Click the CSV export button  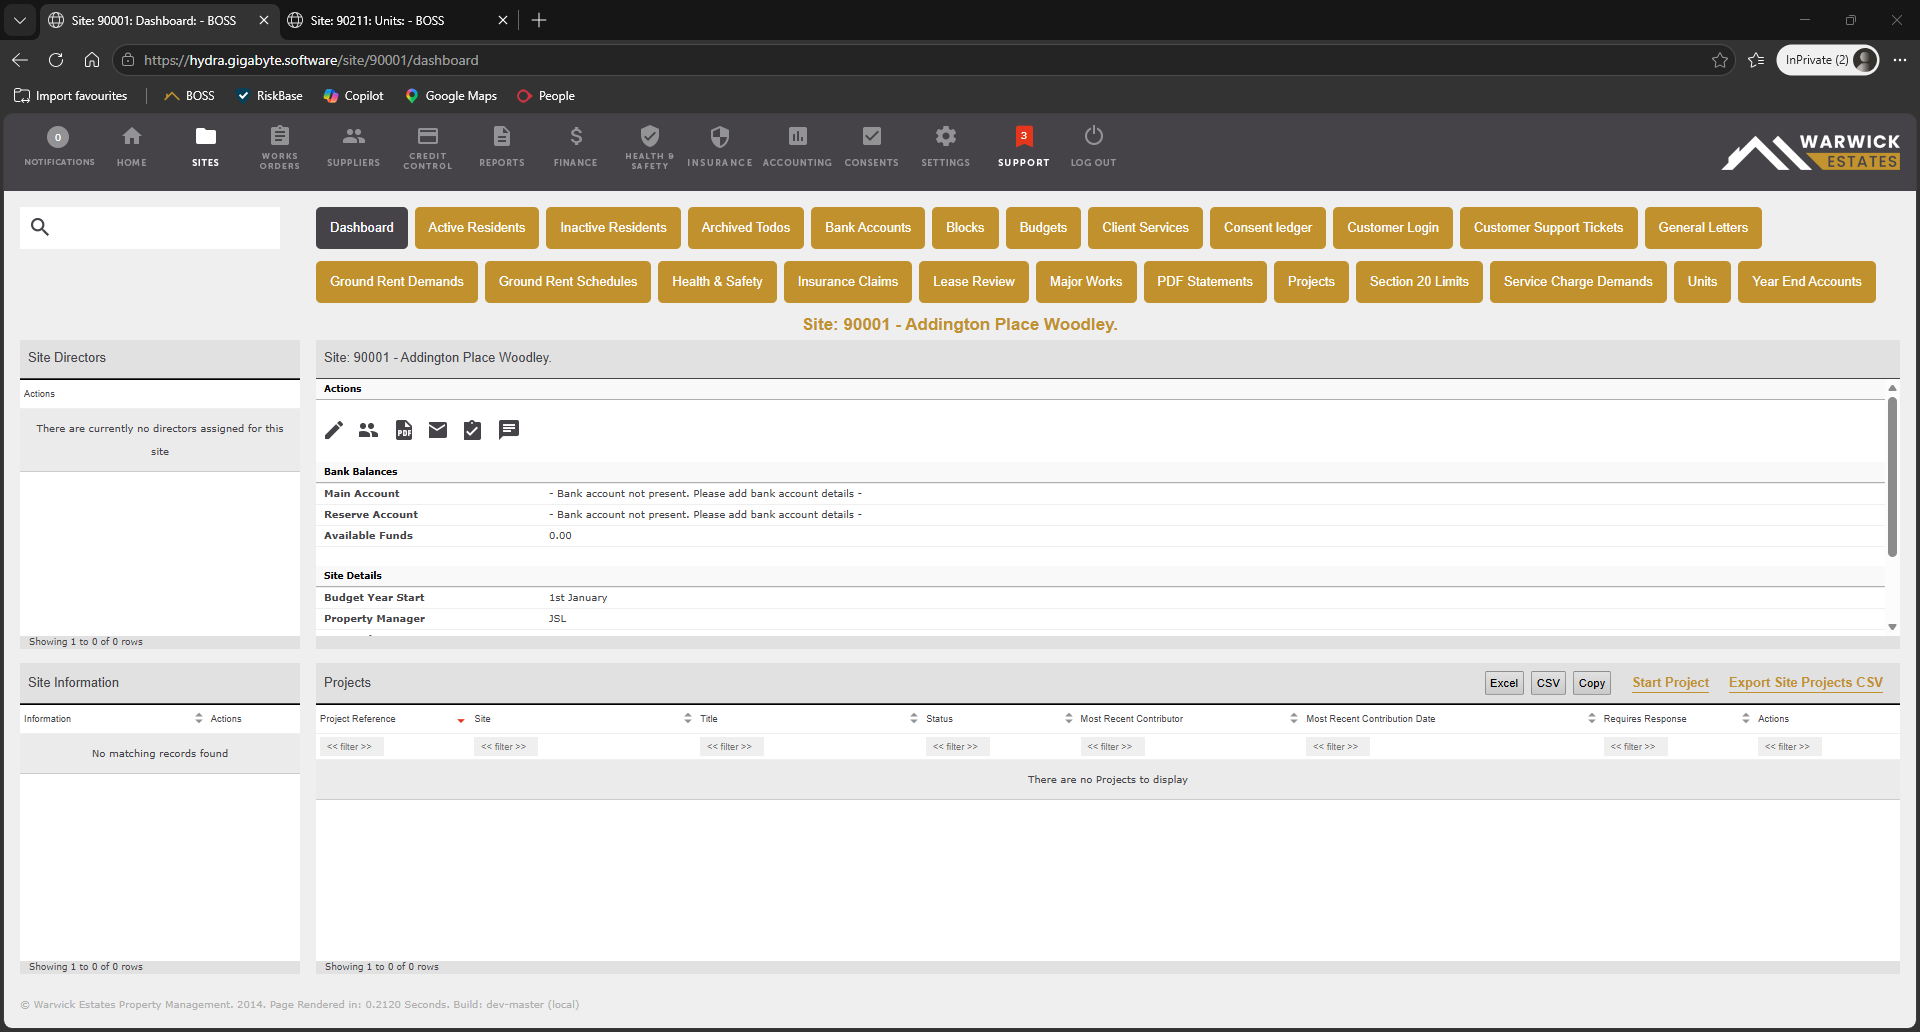point(1548,683)
